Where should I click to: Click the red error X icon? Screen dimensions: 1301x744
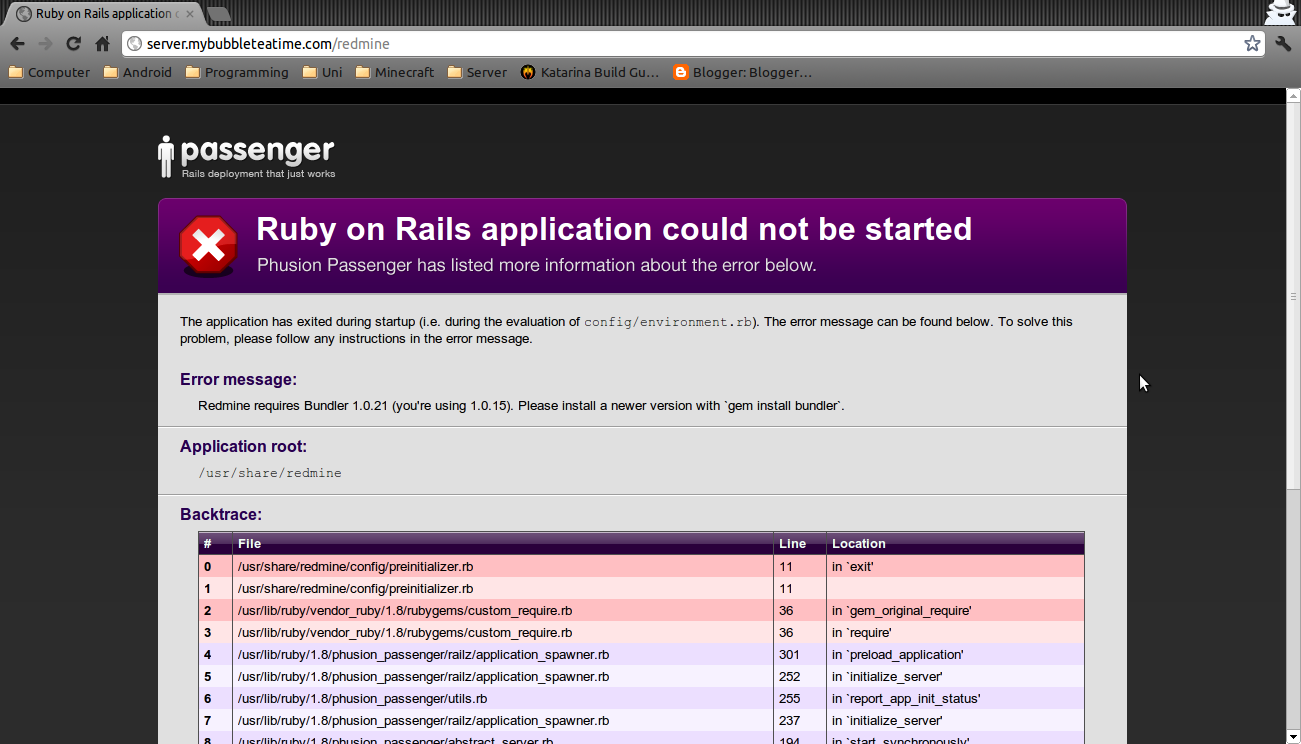(208, 245)
